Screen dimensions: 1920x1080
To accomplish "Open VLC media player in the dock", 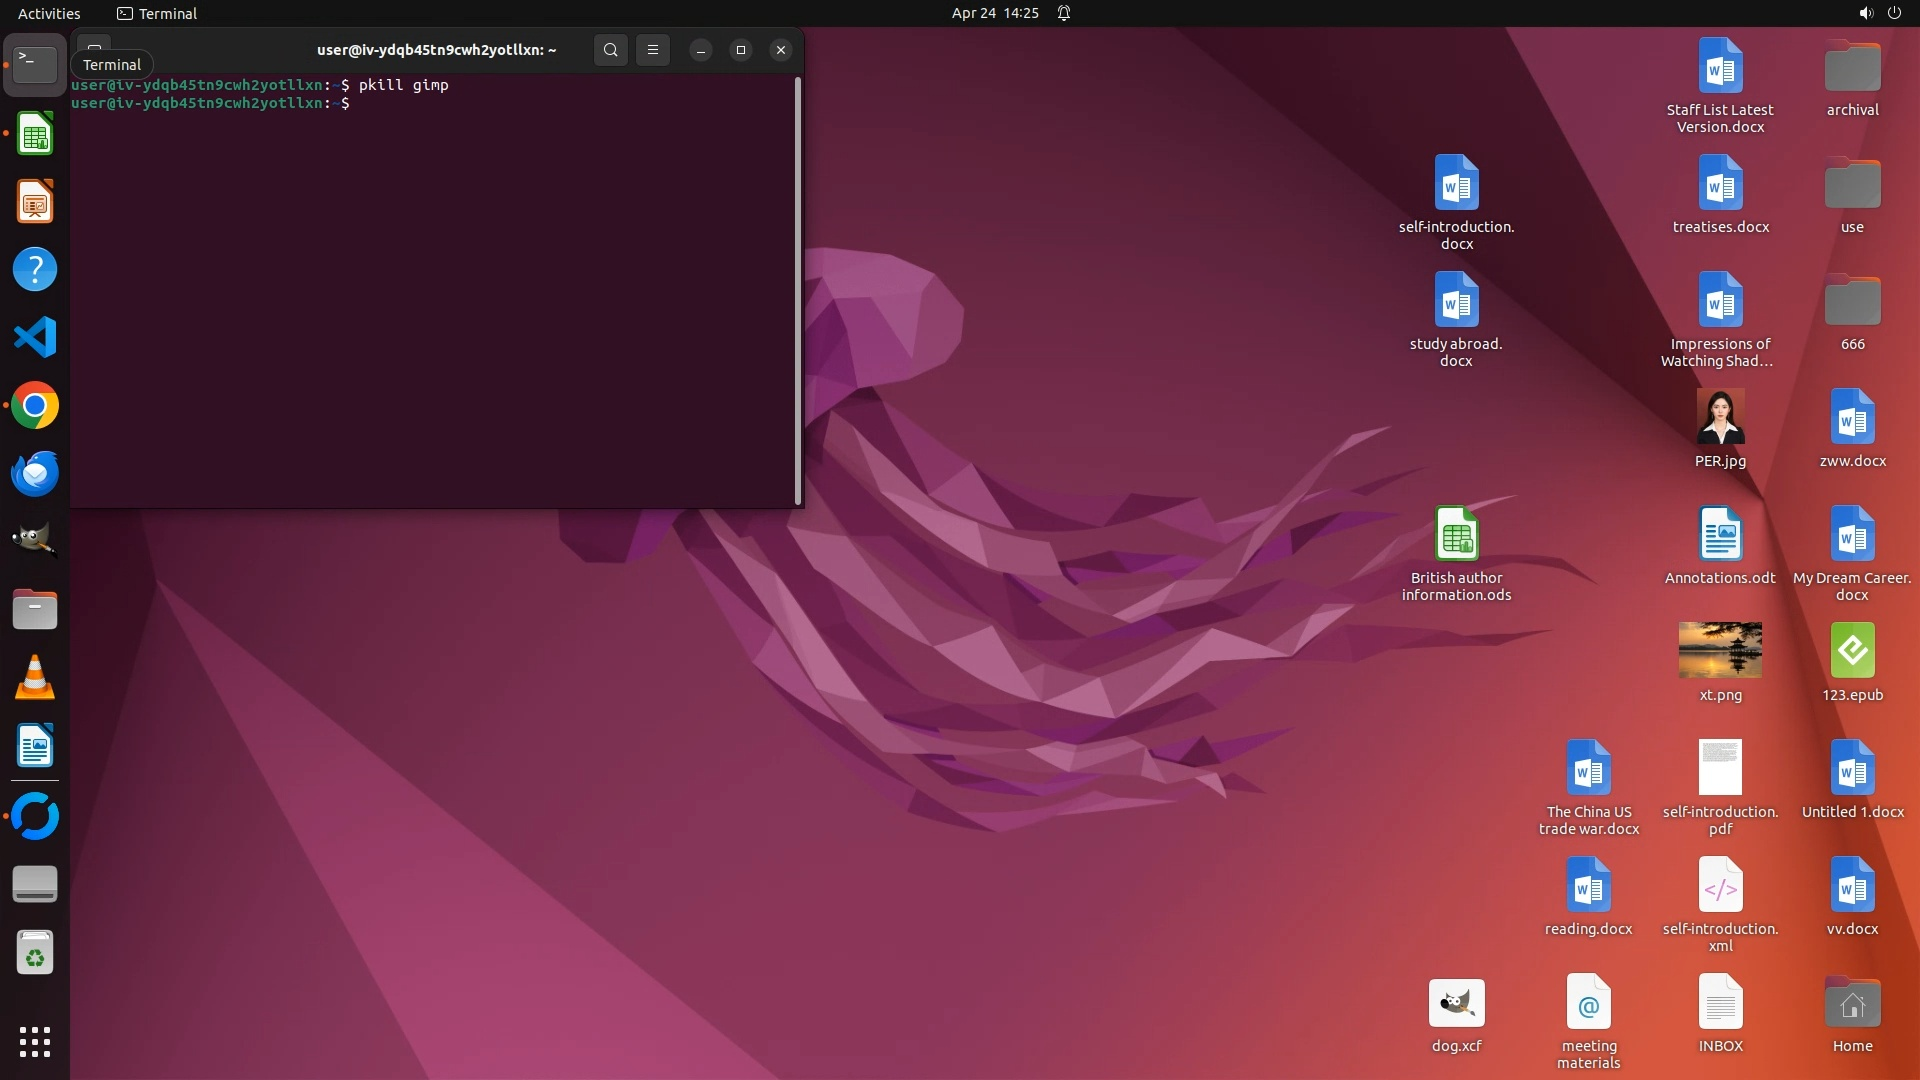I will 35,678.
